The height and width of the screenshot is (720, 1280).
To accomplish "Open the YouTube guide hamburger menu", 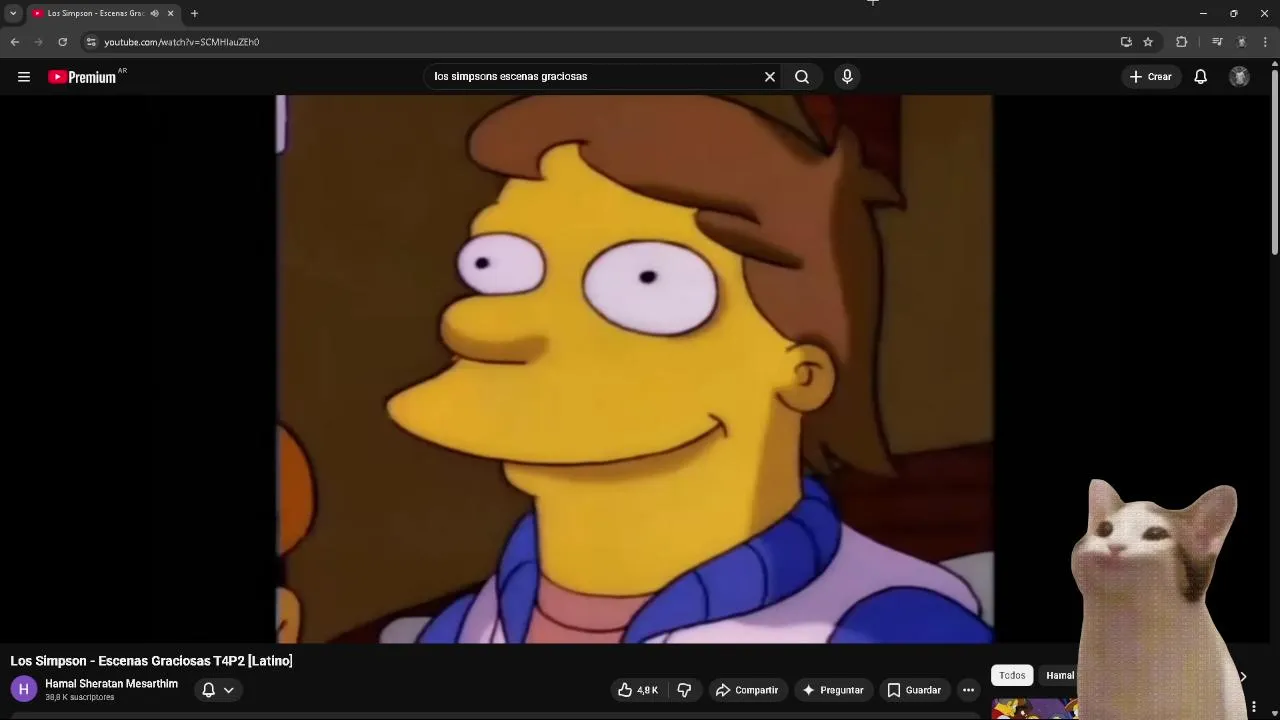I will pyautogui.click(x=24, y=76).
